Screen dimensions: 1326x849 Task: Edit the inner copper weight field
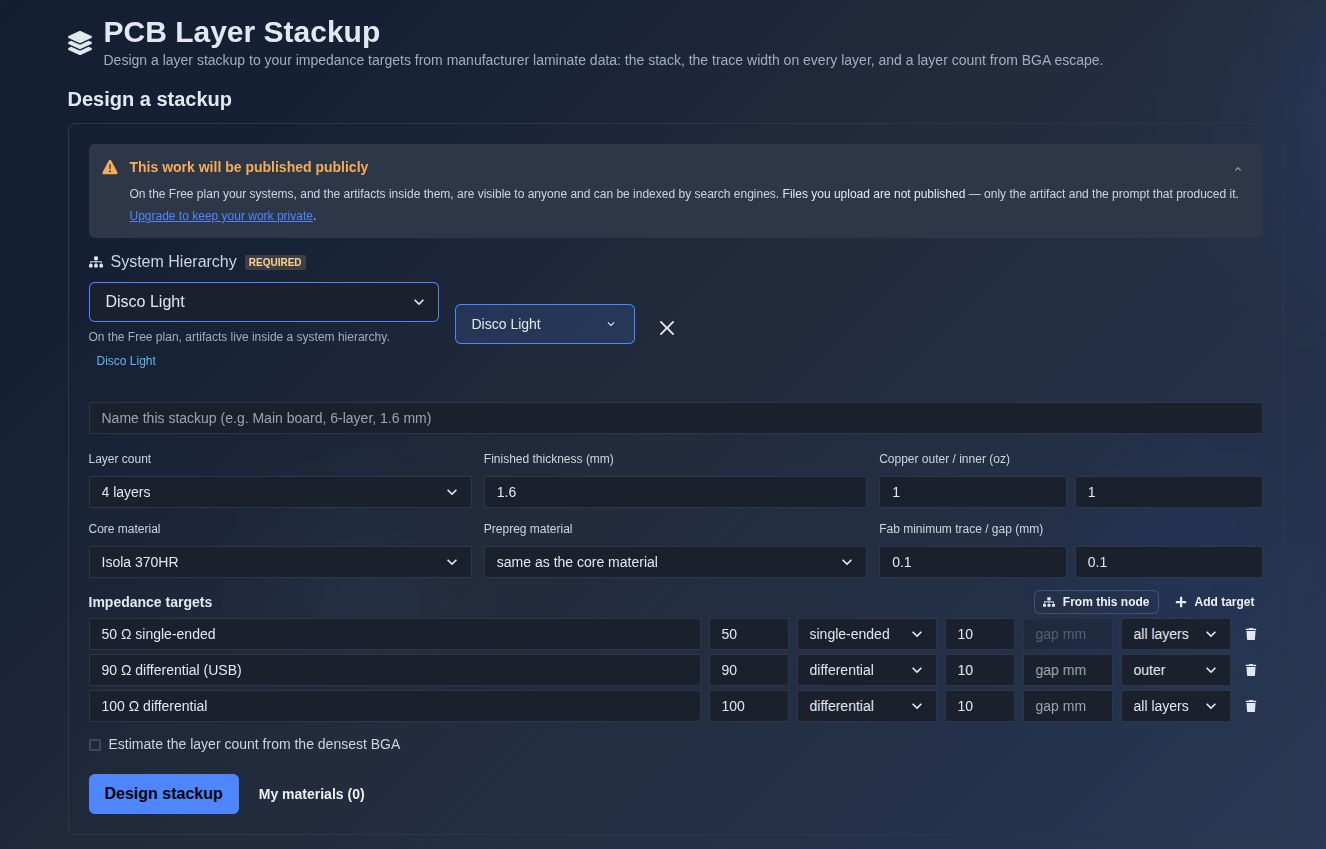click(1169, 492)
